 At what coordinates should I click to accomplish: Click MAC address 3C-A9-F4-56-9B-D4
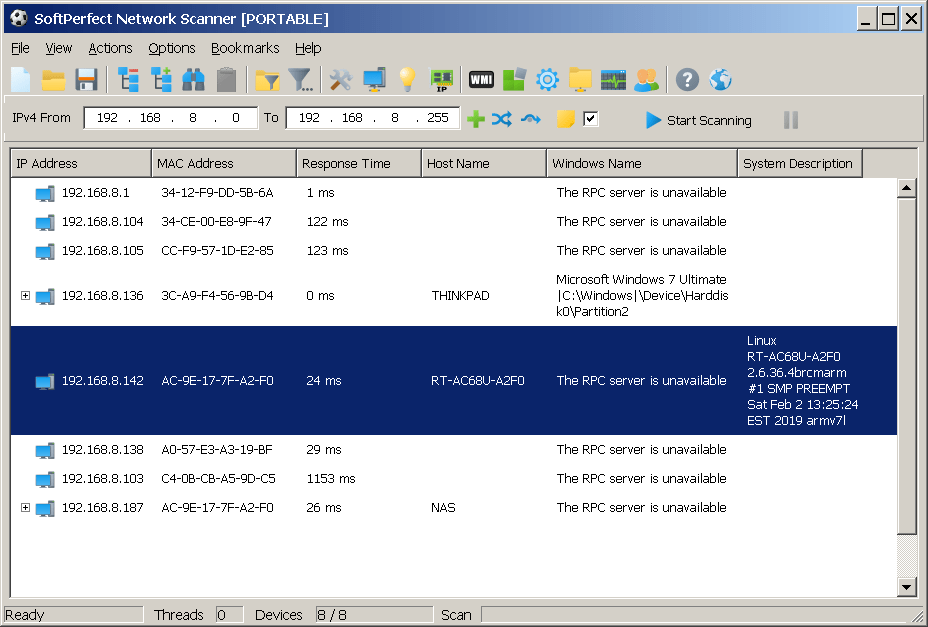(x=217, y=295)
